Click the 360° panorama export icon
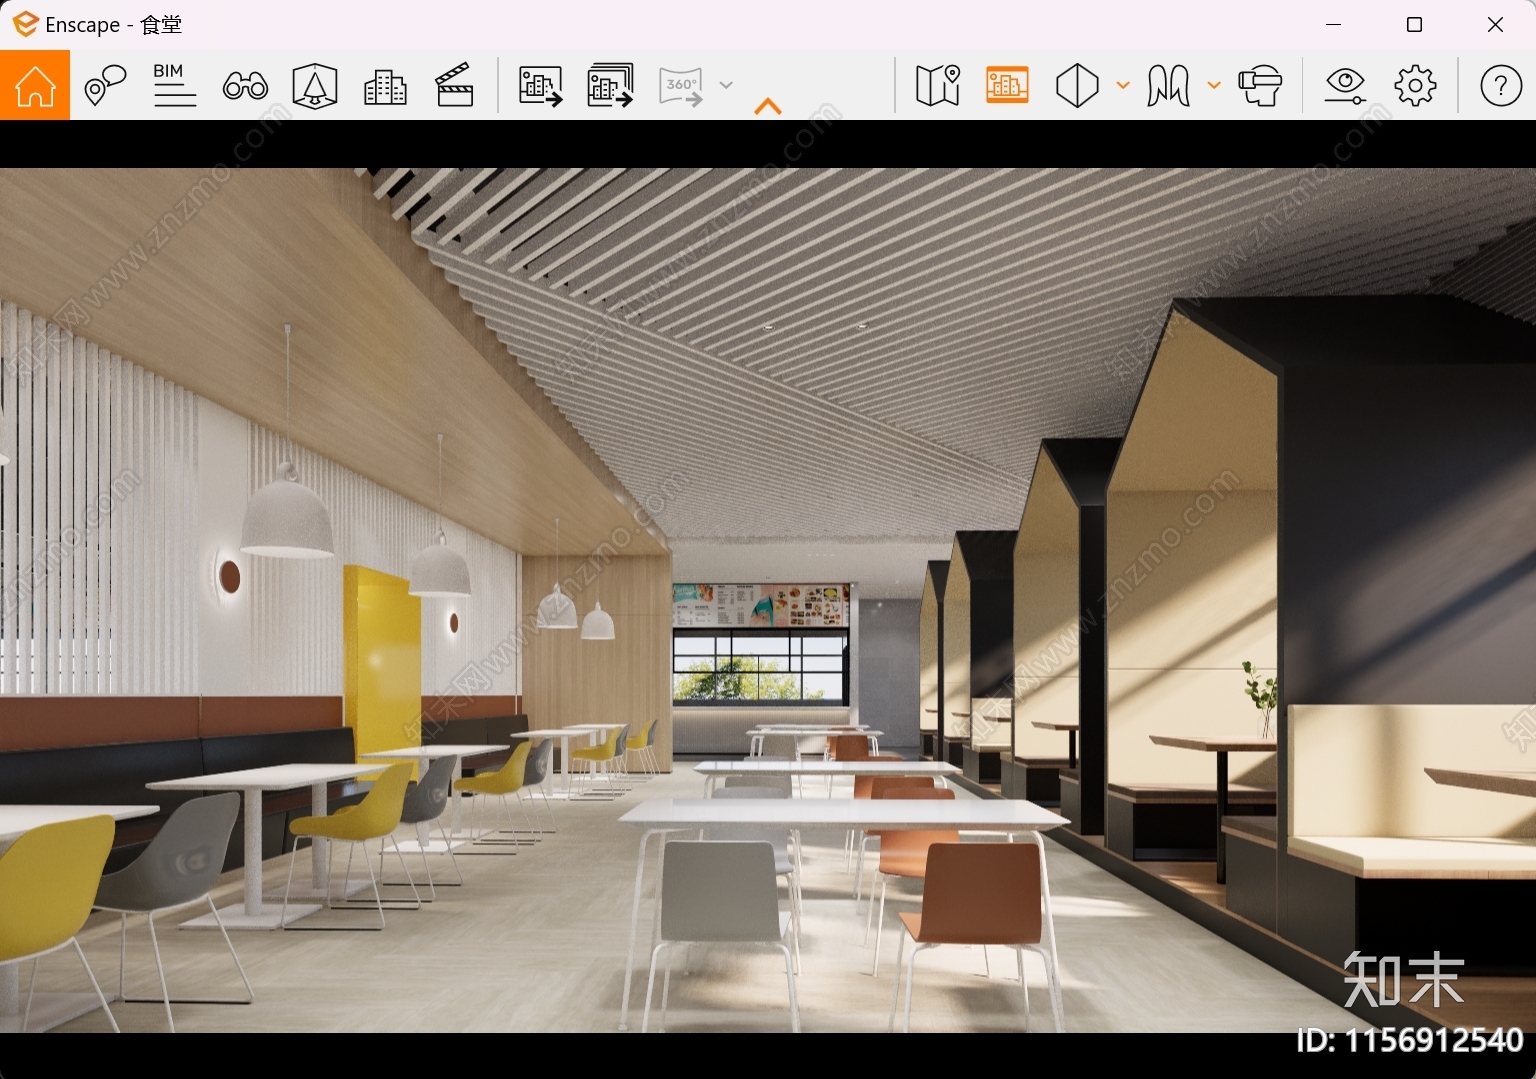The width and height of the screenshot is (1536, 1079). coord(681,86)
